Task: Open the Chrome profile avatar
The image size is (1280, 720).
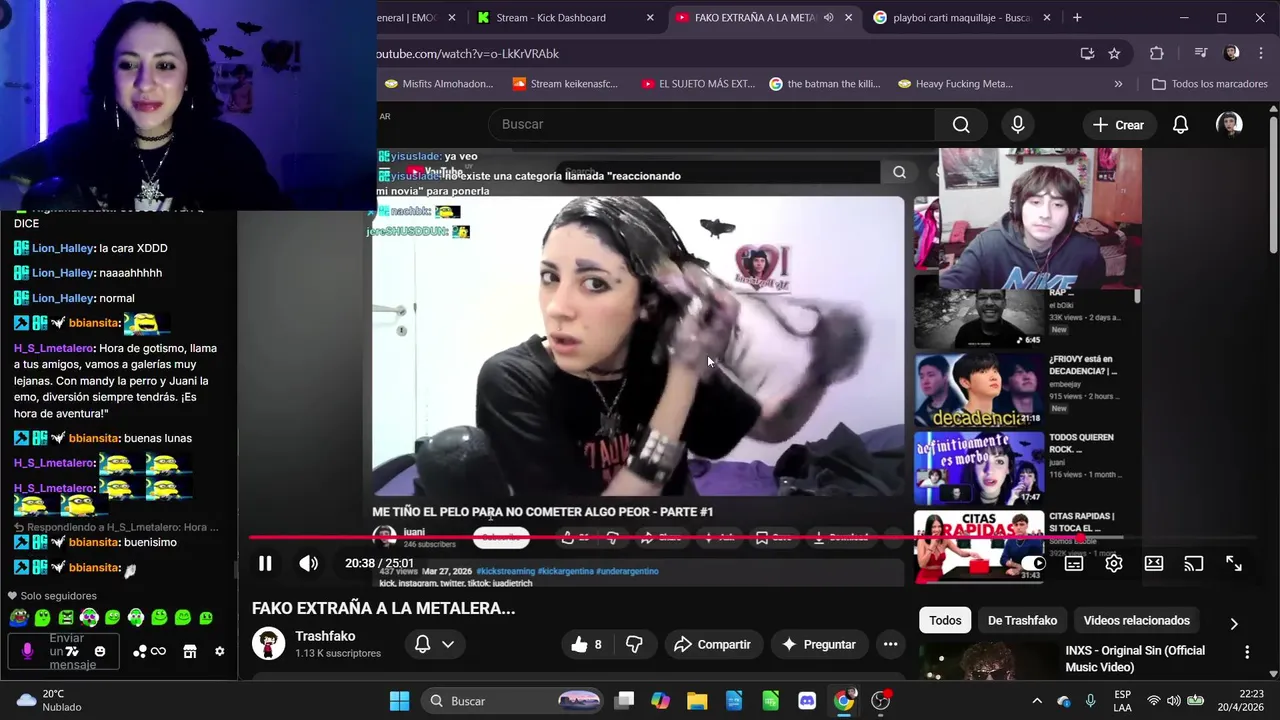Action: (x=1231, y=54)
